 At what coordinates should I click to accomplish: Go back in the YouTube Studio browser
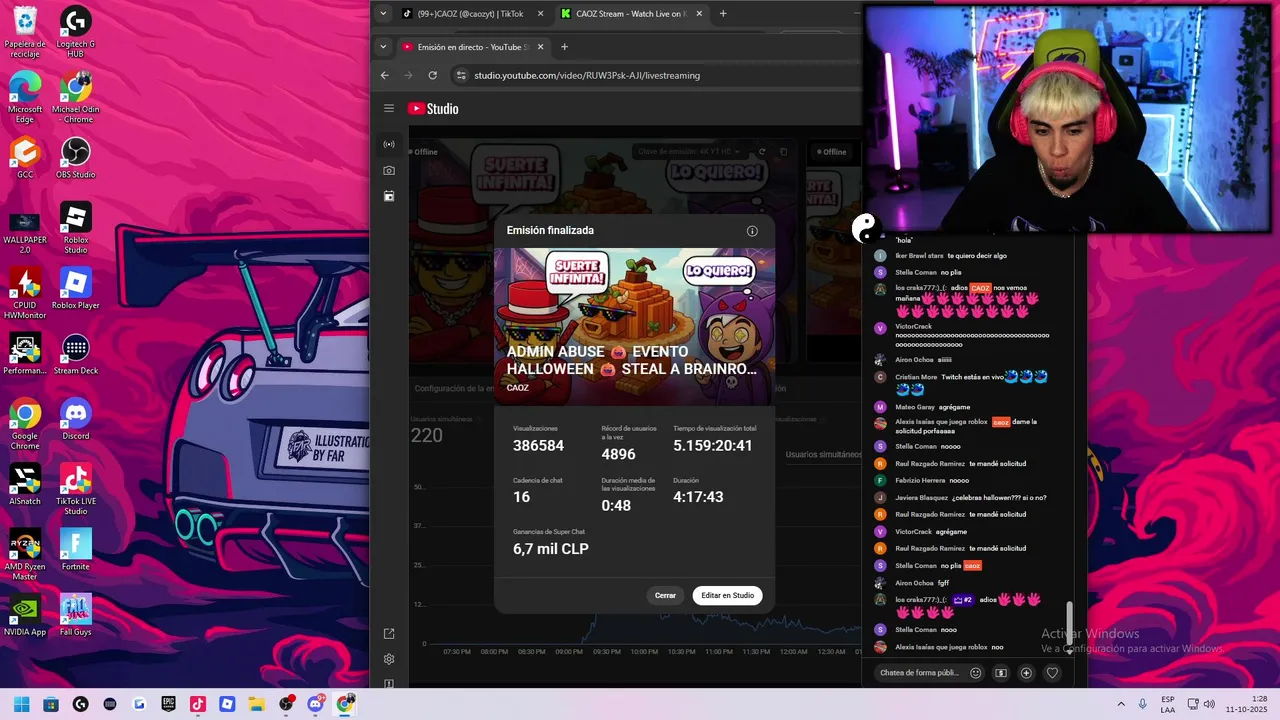[x=385, y=75]
